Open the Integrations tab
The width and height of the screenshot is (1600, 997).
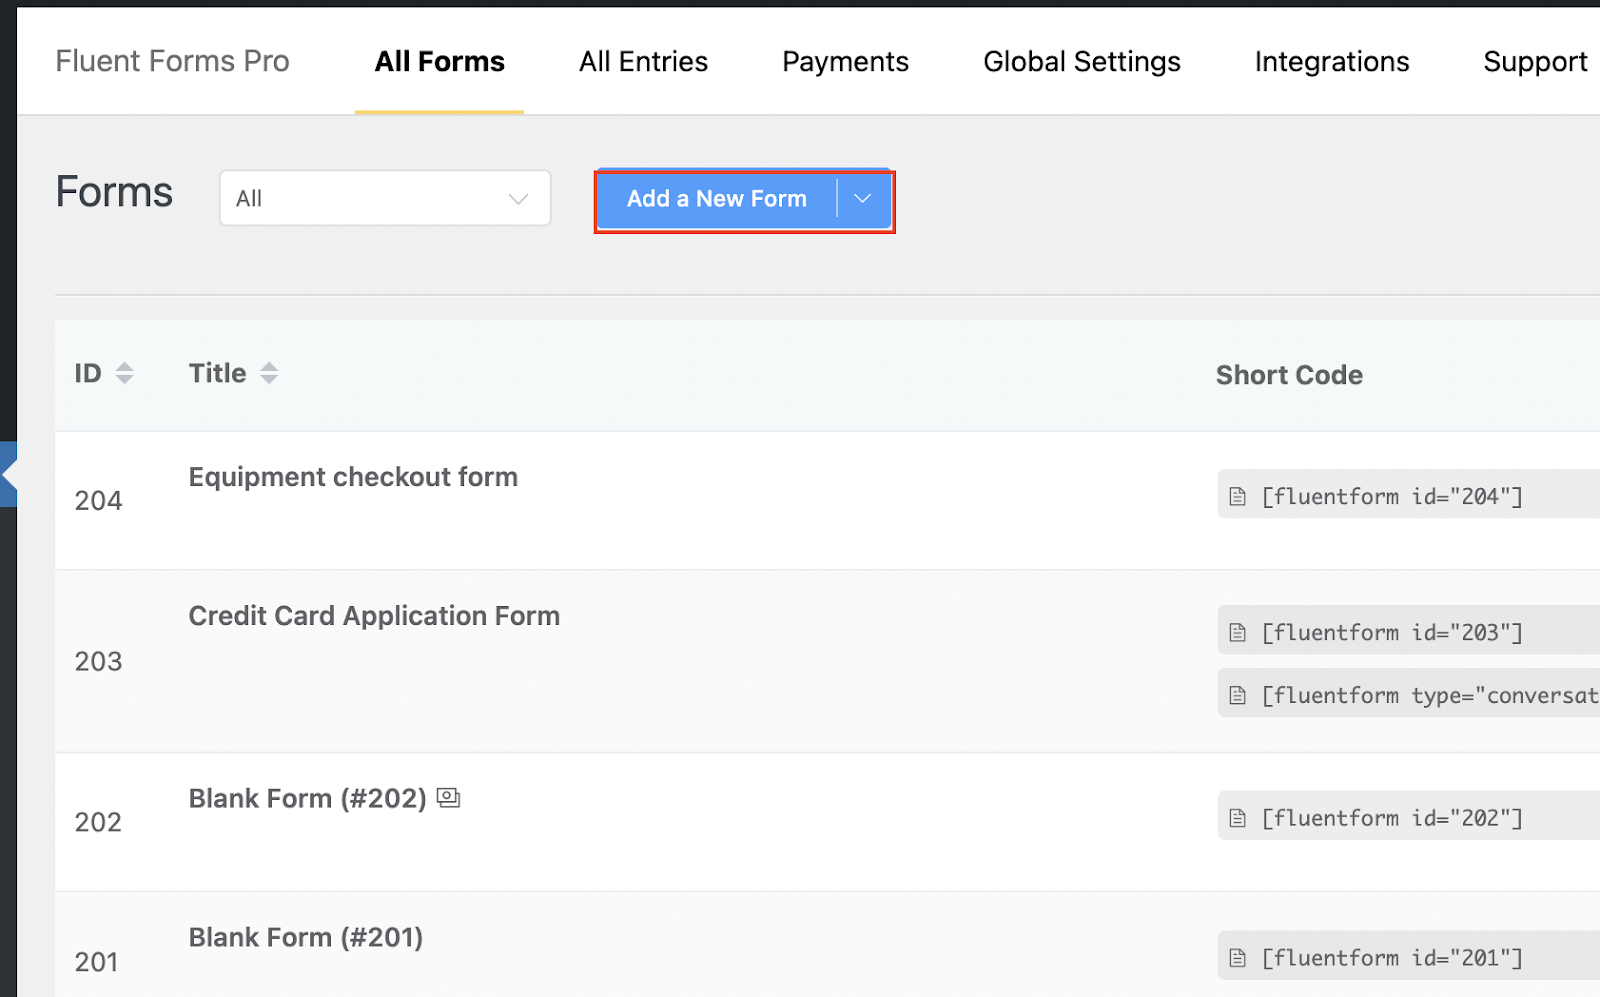point(1331,62)
